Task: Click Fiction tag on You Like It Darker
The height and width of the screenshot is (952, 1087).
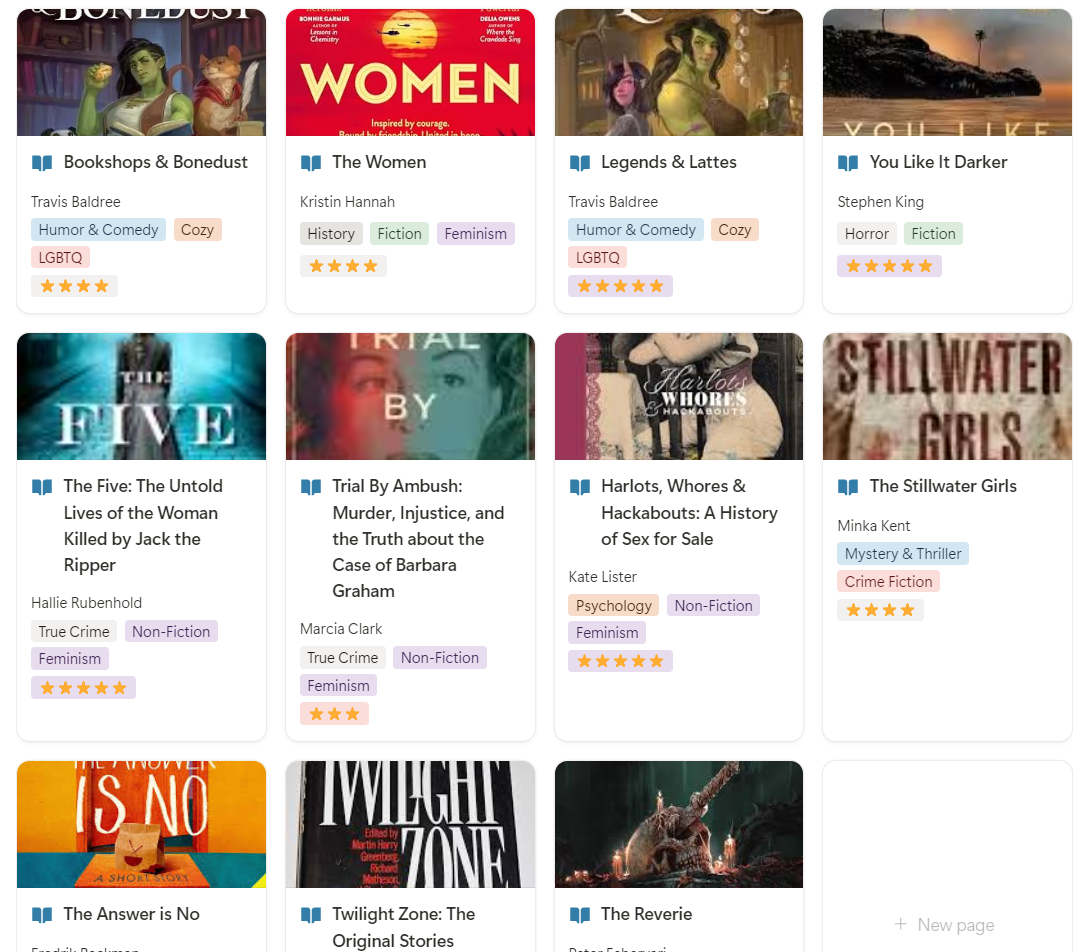Action: click(933, 234)
